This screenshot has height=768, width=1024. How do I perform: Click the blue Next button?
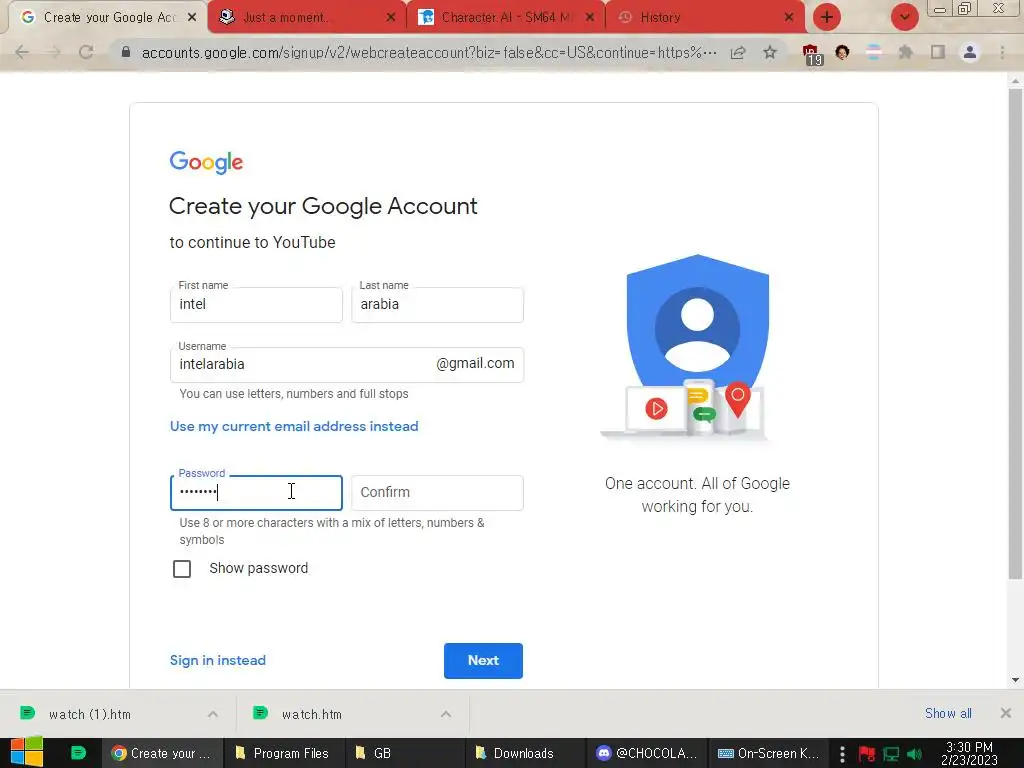tap(483, 660)
